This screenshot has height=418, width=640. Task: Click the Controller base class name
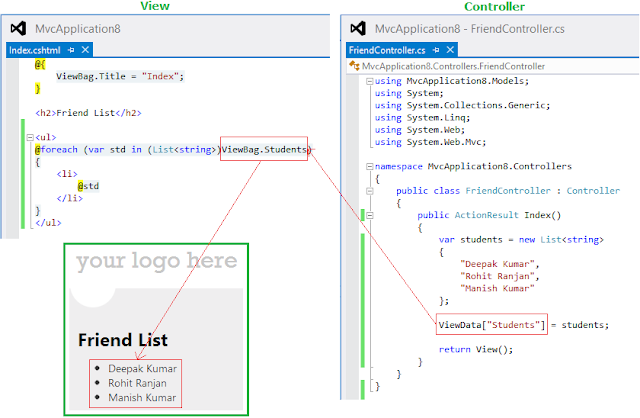[x=593, y=191]
